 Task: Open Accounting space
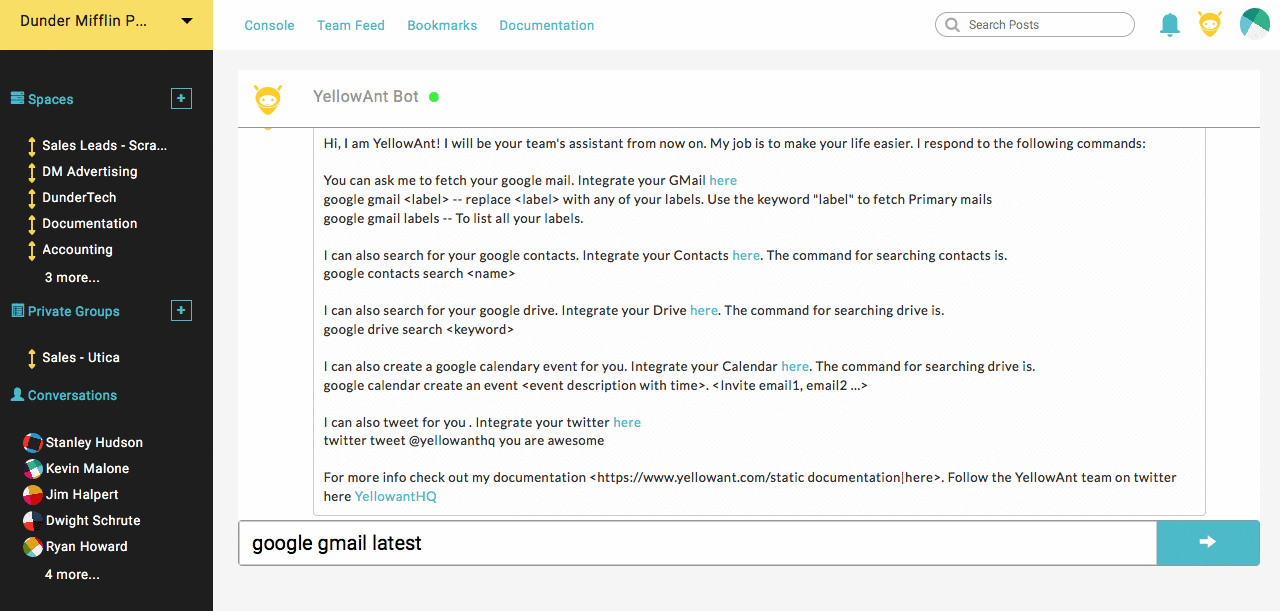77,249
